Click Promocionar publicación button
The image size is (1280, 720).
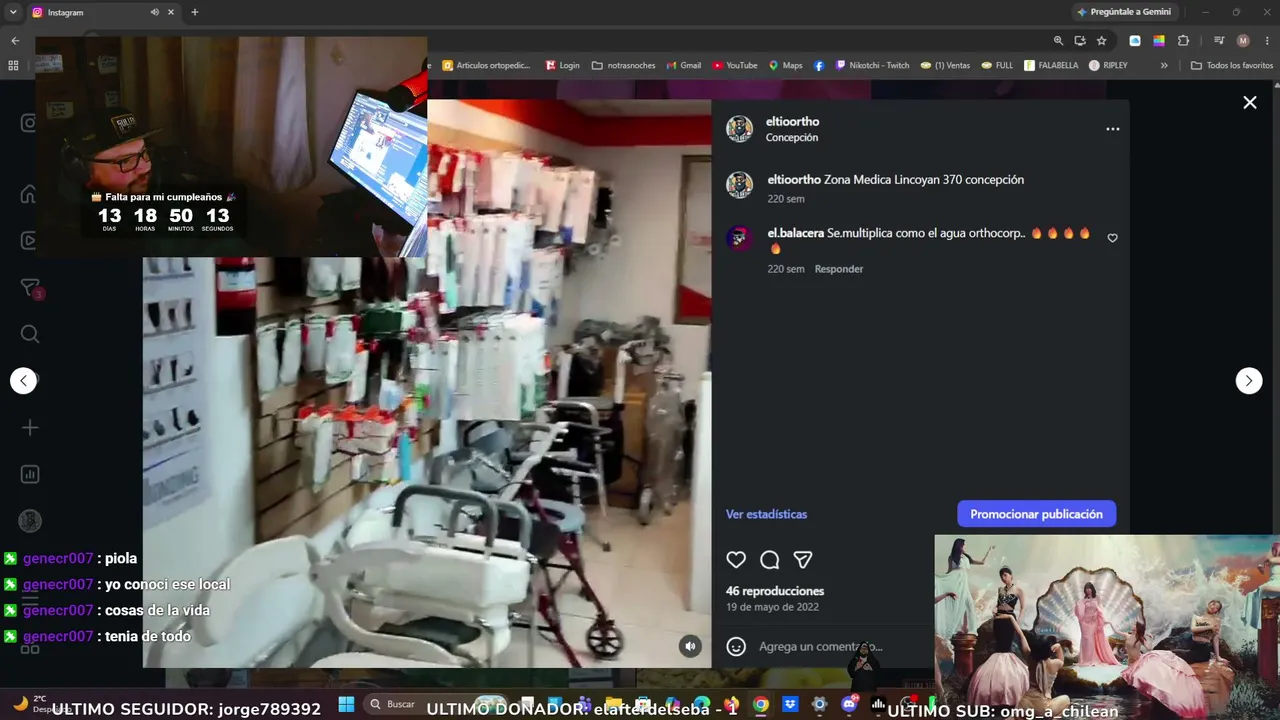(1036, 514)
